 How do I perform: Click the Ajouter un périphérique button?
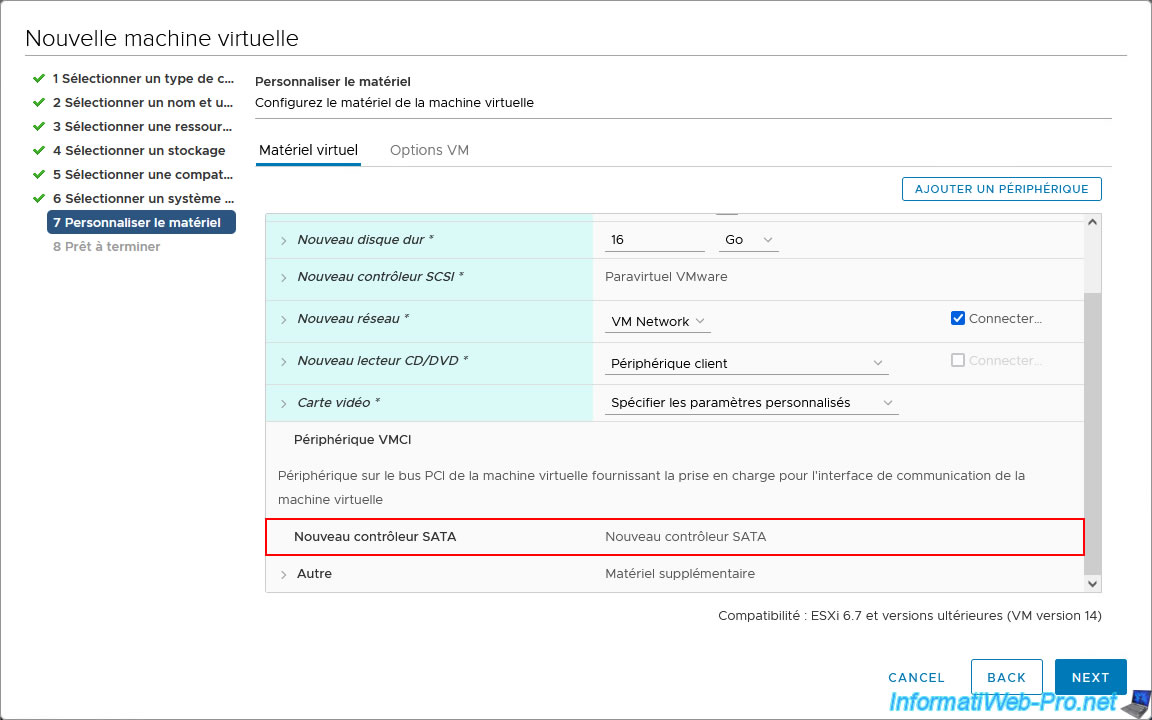(1001, 189)
